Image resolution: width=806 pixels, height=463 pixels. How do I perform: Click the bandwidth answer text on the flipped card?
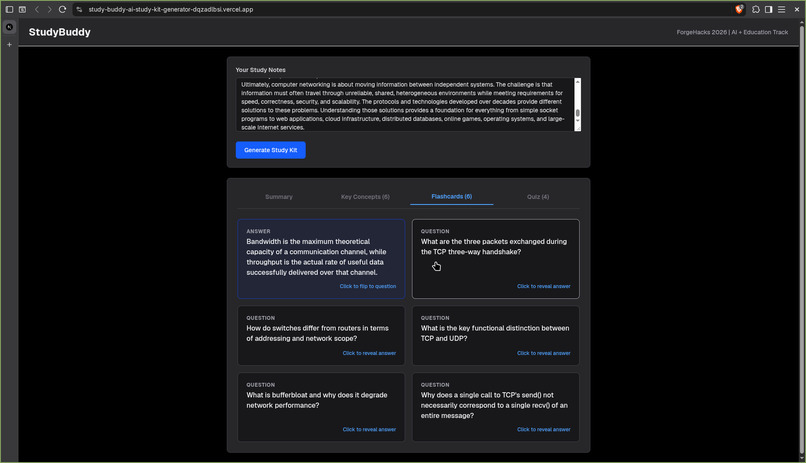click(316, 257)
